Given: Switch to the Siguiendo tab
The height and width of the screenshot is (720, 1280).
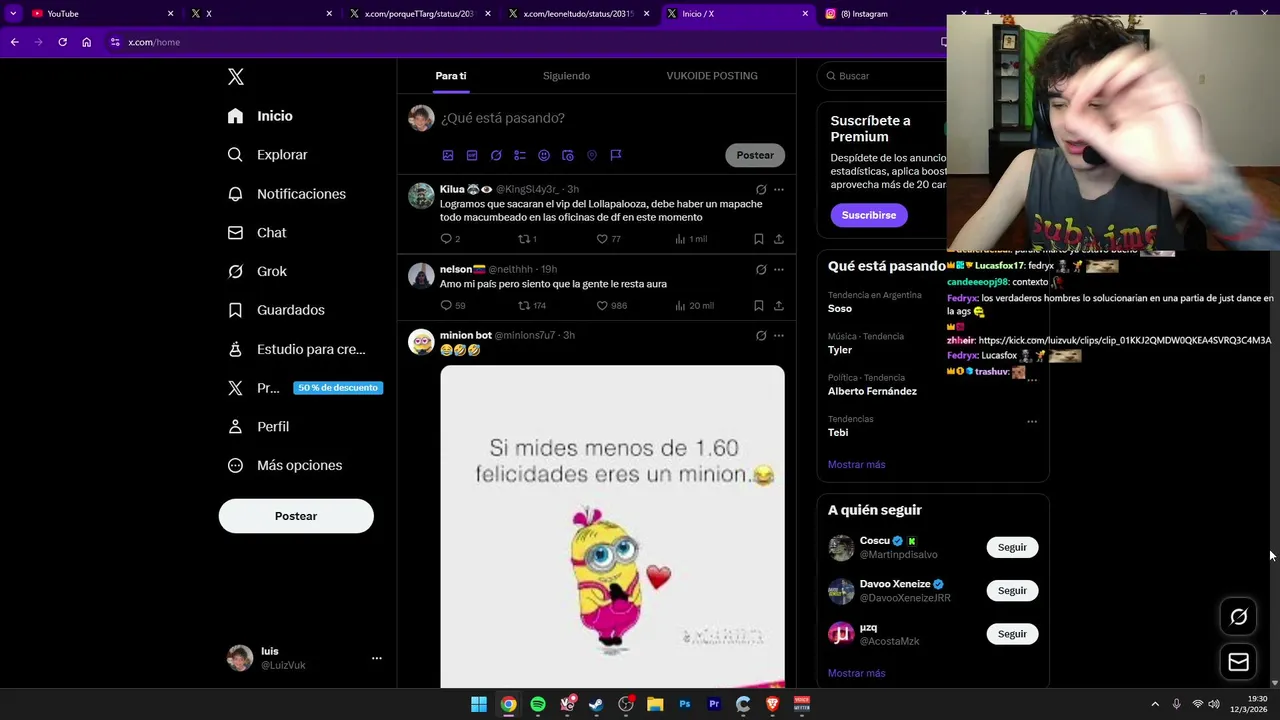Looking at the screenshot, I should 566,76.
